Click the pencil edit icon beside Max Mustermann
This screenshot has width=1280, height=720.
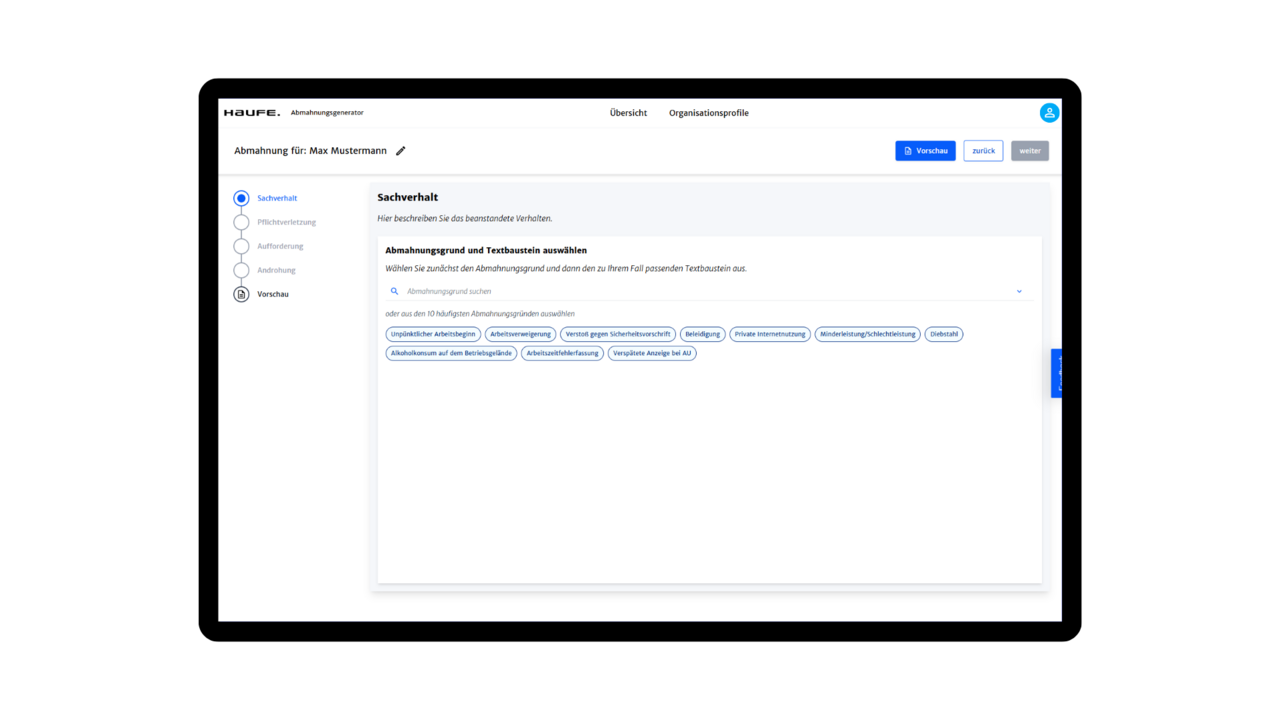(x=401, y=151)
